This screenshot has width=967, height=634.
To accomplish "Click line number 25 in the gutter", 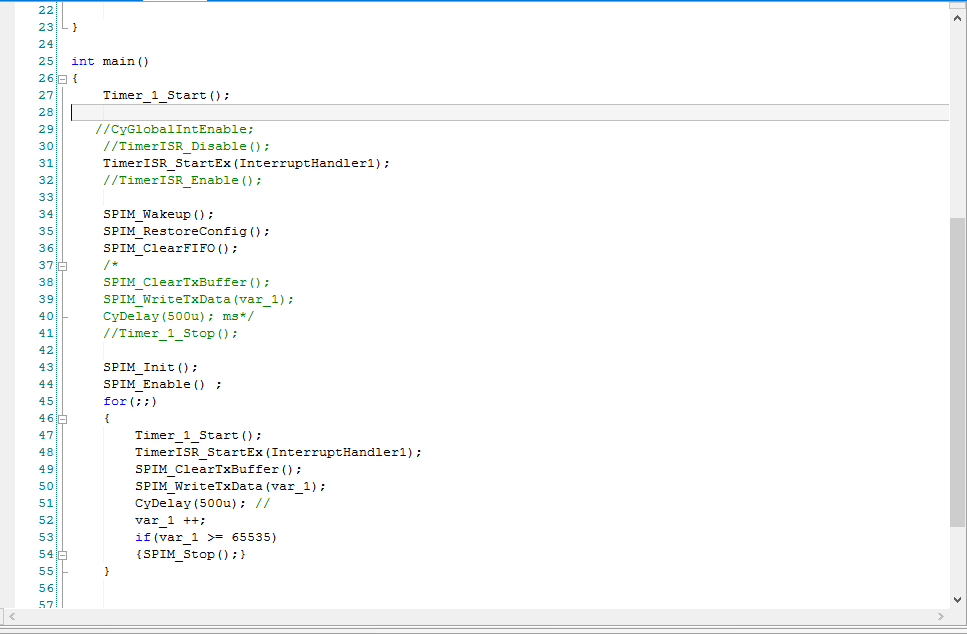I will [46, 61].
